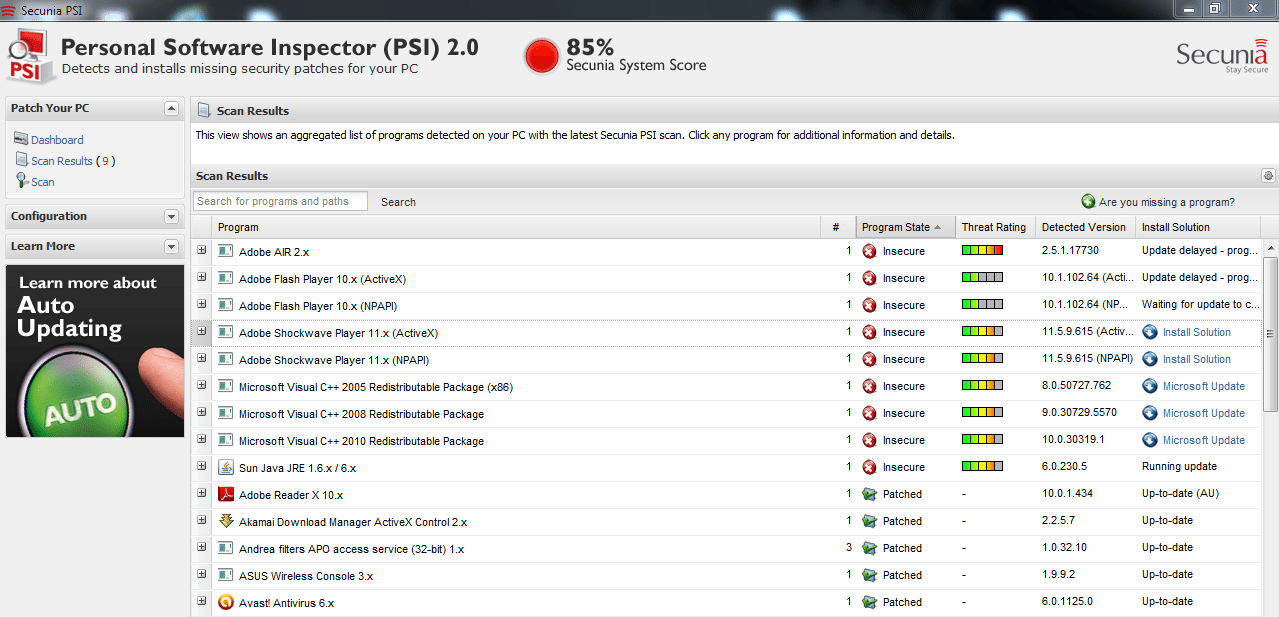Click the Are you missing a program? link
The width and height of the screenshot is (1279, 617).
click(1167, 202)
